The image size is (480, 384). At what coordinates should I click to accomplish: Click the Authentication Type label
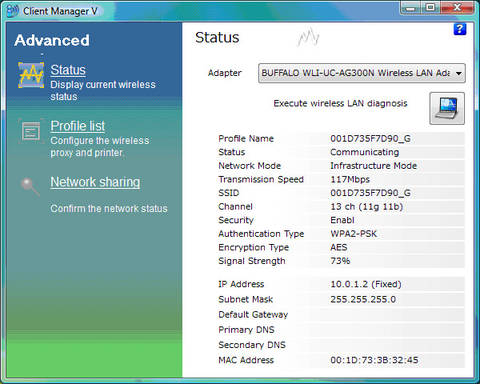(x=261, y=234)
